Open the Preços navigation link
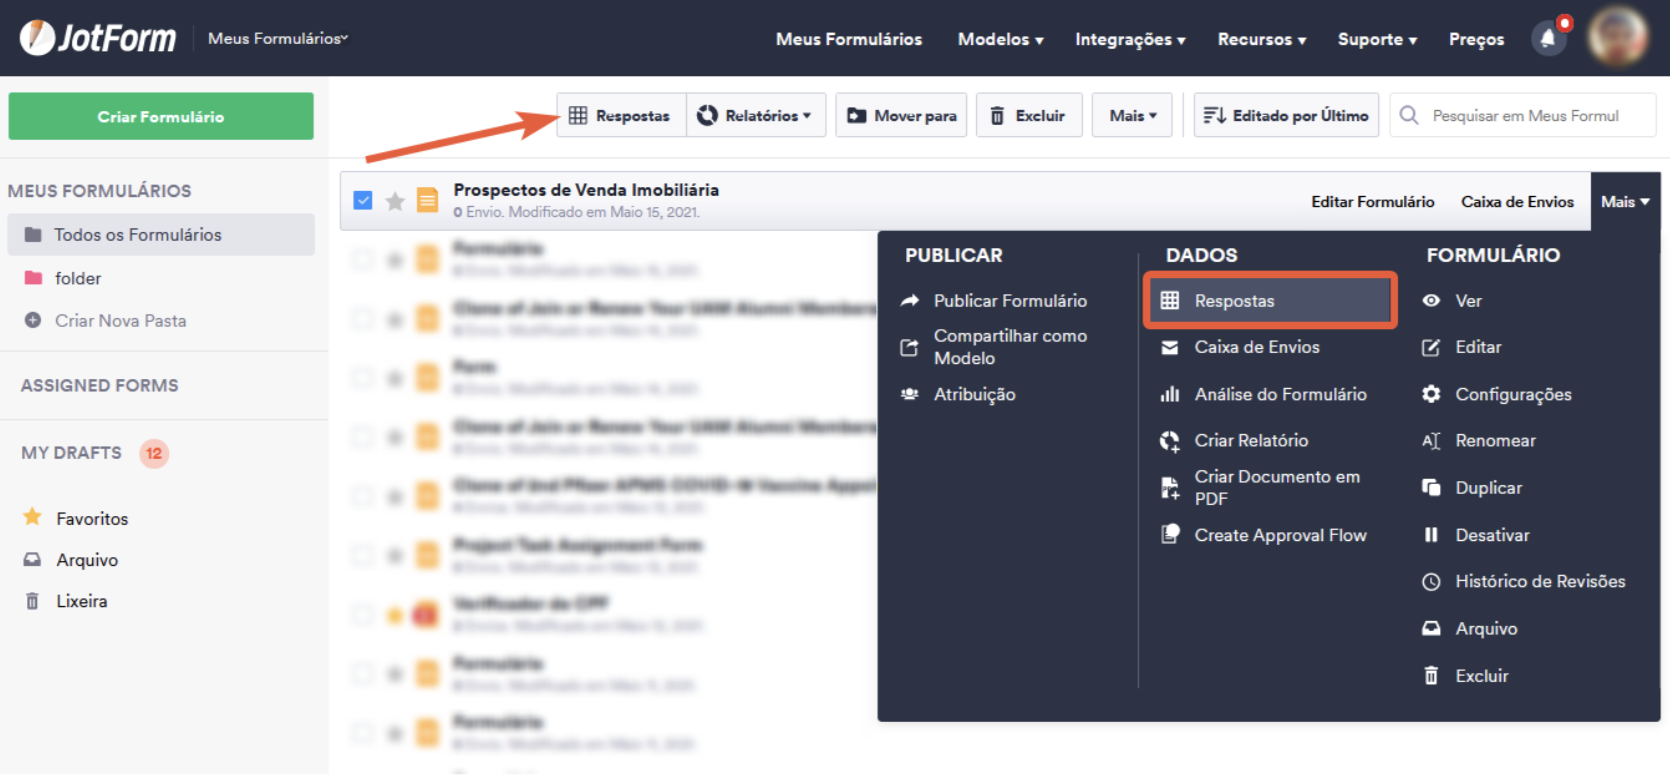Viewport: 1670px width, 780px height. click(1476, 39)
